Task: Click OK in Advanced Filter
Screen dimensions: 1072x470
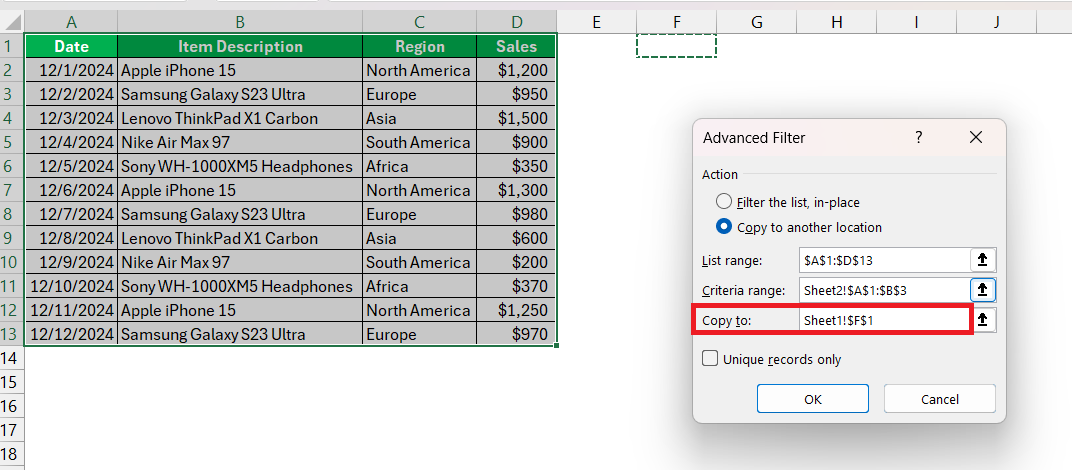Action: click(812, 399)
